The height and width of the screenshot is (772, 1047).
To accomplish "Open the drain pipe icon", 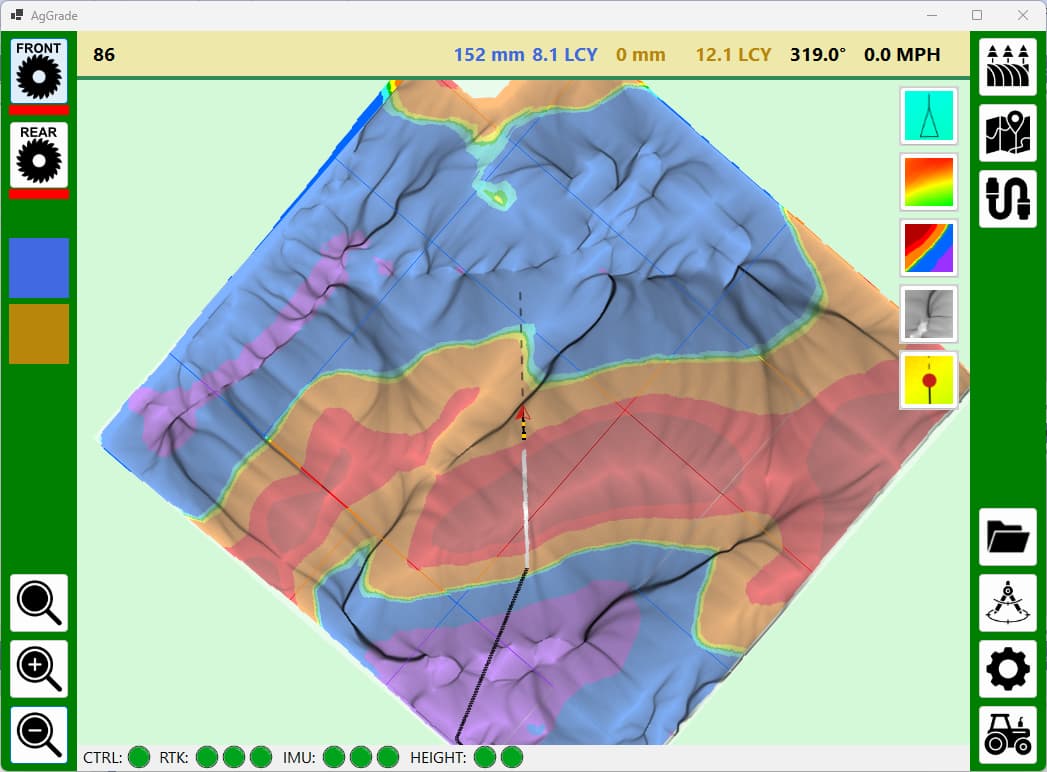I will [1007, 199].
